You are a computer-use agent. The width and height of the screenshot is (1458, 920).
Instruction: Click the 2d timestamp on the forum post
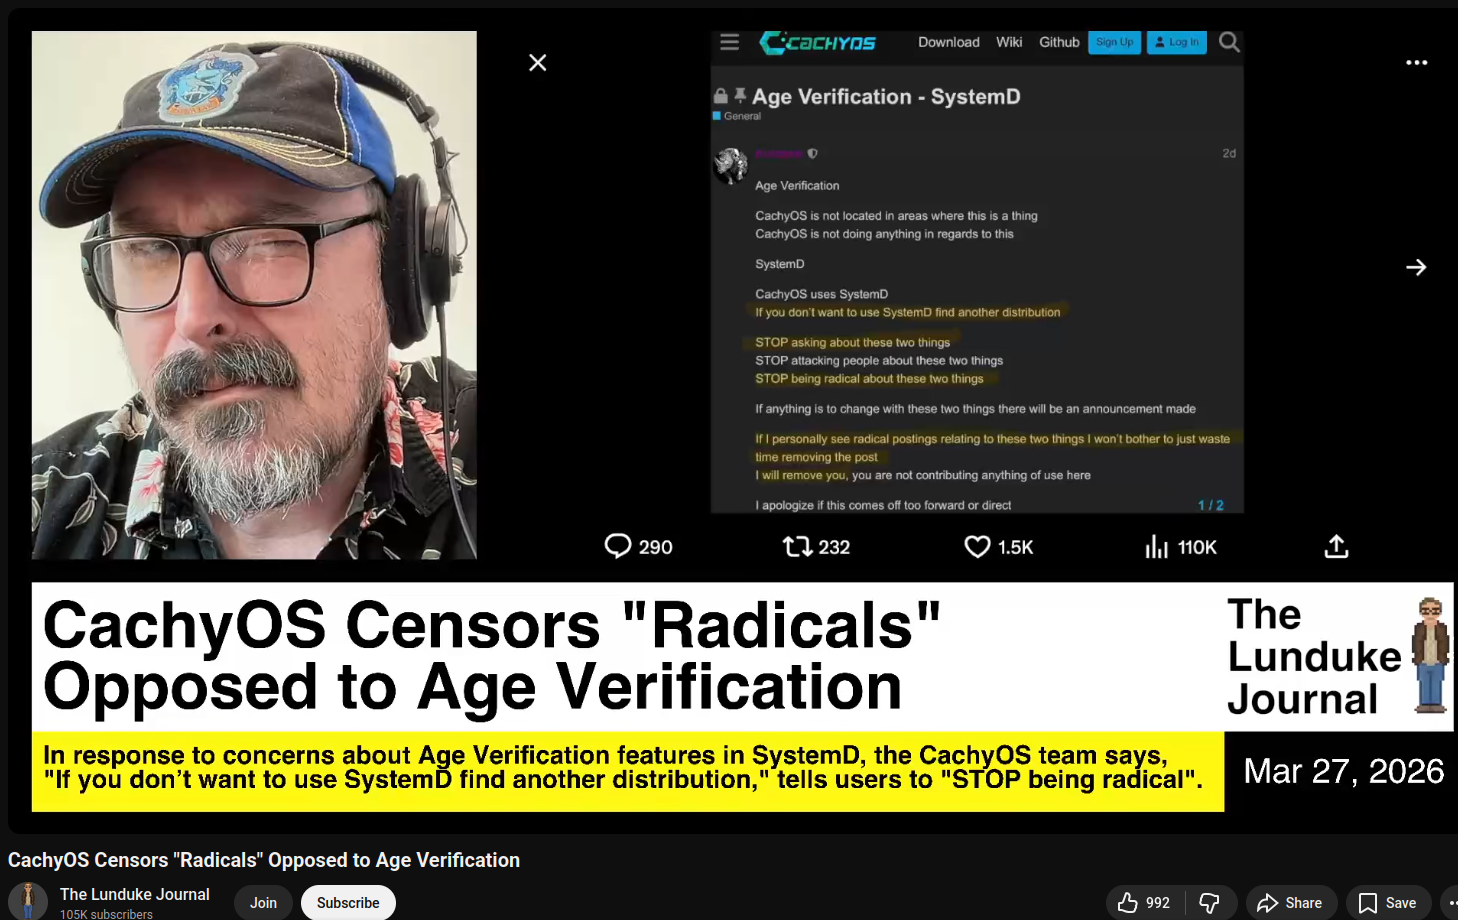1229,153
